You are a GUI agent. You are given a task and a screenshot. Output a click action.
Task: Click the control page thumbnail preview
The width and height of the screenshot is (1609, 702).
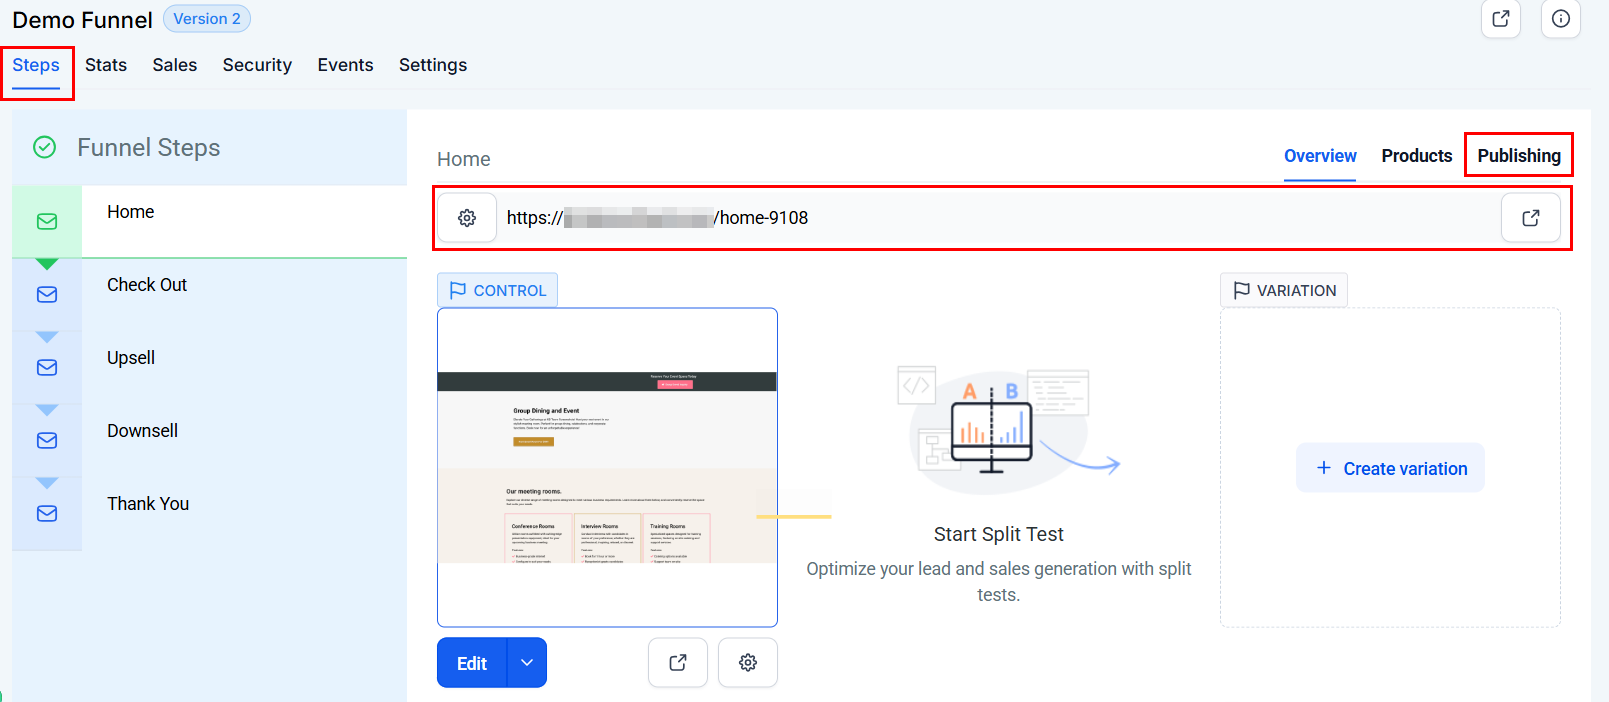(x=607, y=467)
